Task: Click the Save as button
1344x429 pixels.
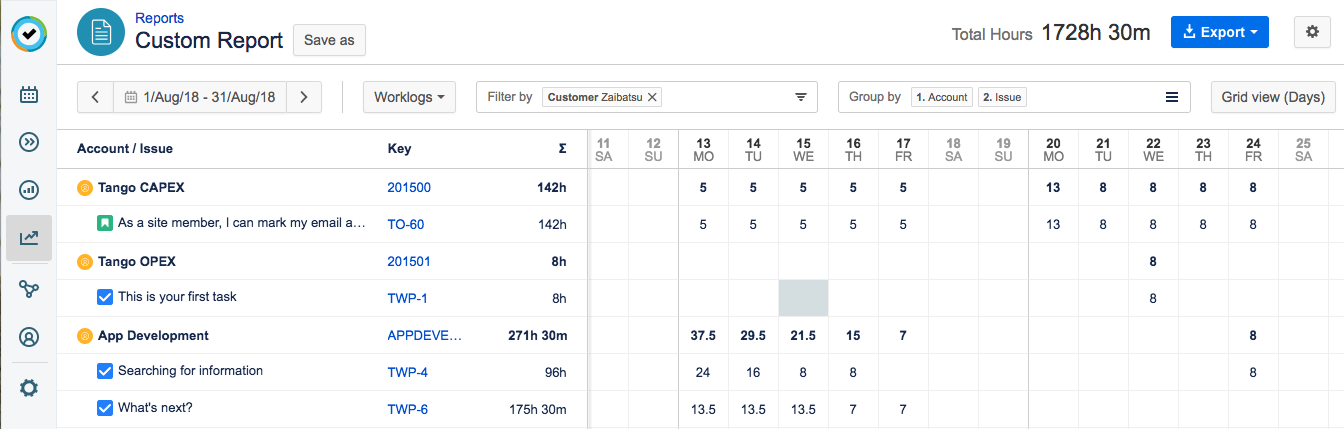Action: (329, 40)
